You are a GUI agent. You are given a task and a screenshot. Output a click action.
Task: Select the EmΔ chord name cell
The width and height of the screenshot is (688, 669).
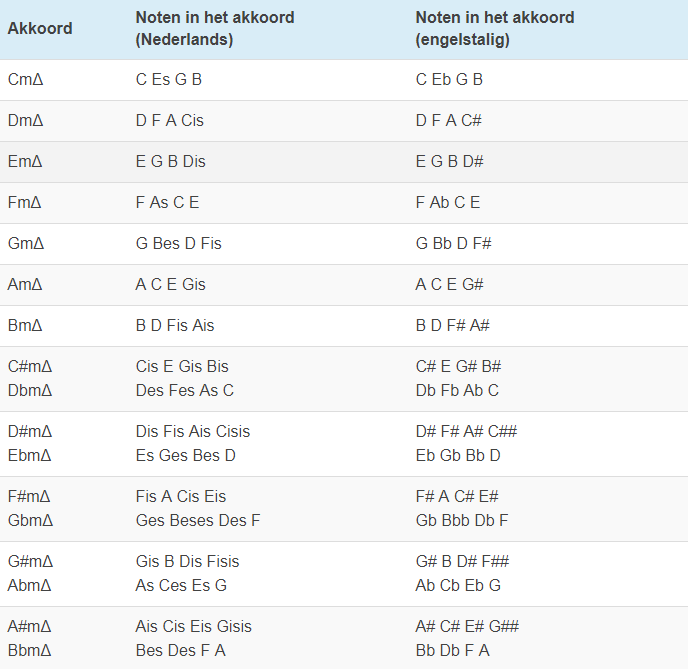[25, 162]
